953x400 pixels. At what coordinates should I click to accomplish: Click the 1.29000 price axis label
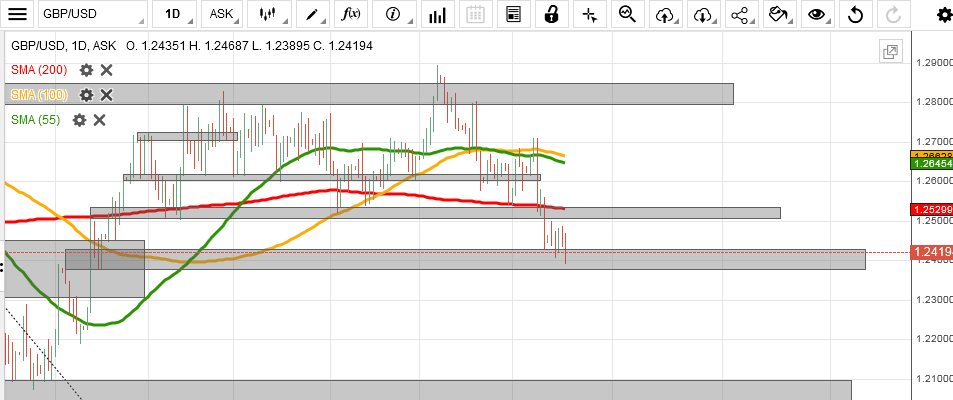pos(934,63)
